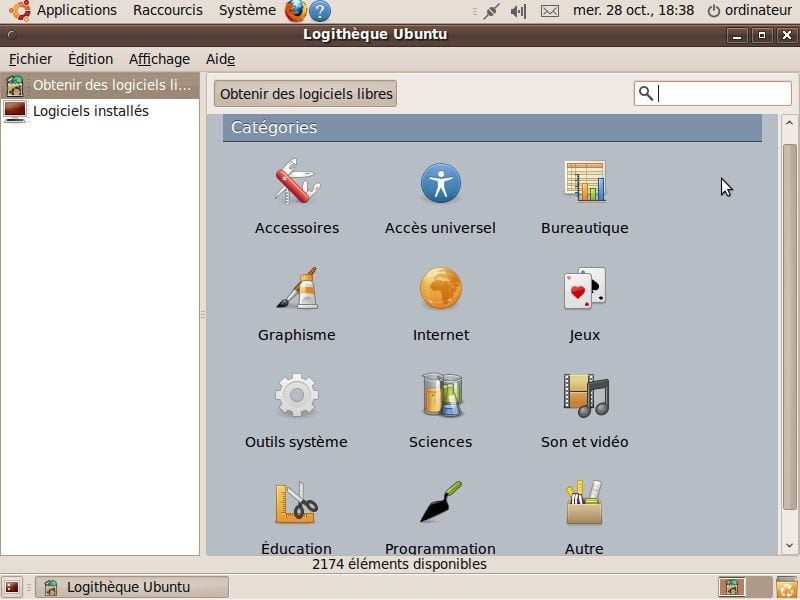Click the Ubuntu logo in top panel
Screen dimensions: 800x600
[19, 11]
